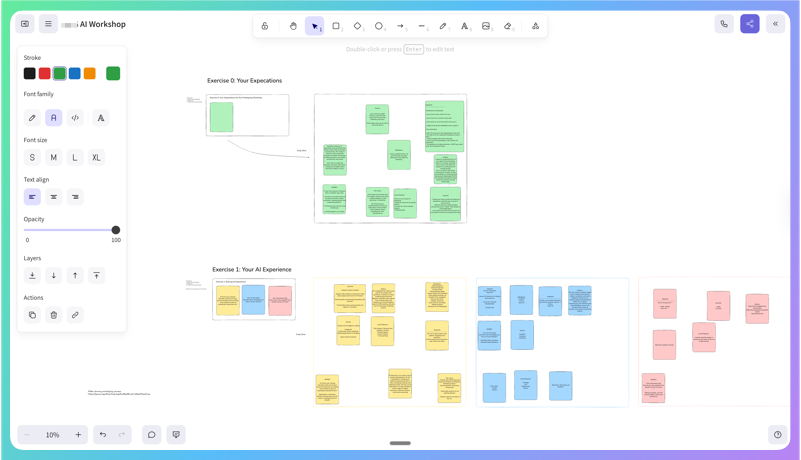
Task: Reset zoom via 10% label
Action: (52, 435)
